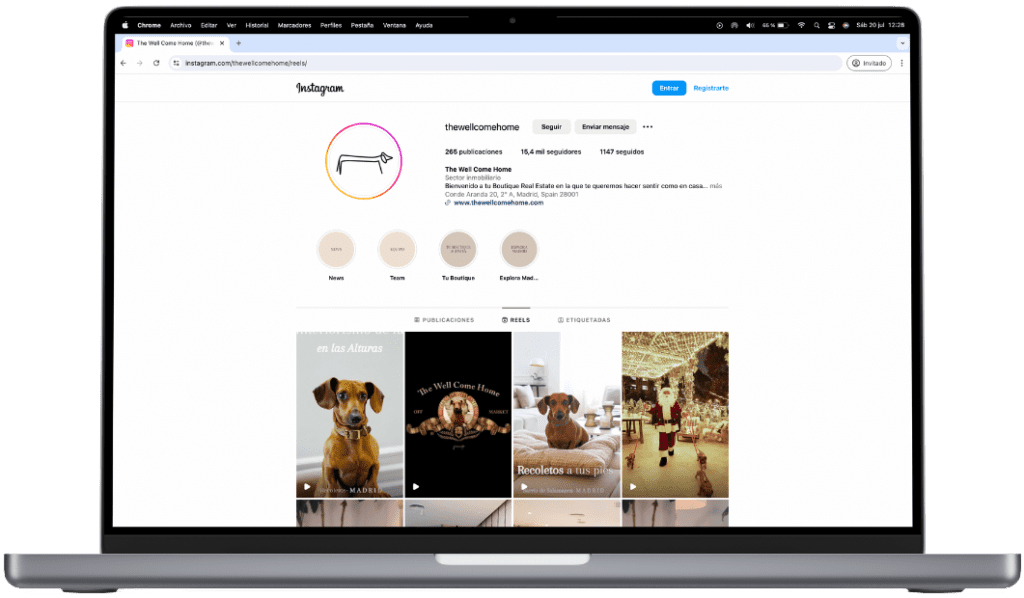Click the blue Entrar button
The image size is (1024, 598).
point(669,88)
